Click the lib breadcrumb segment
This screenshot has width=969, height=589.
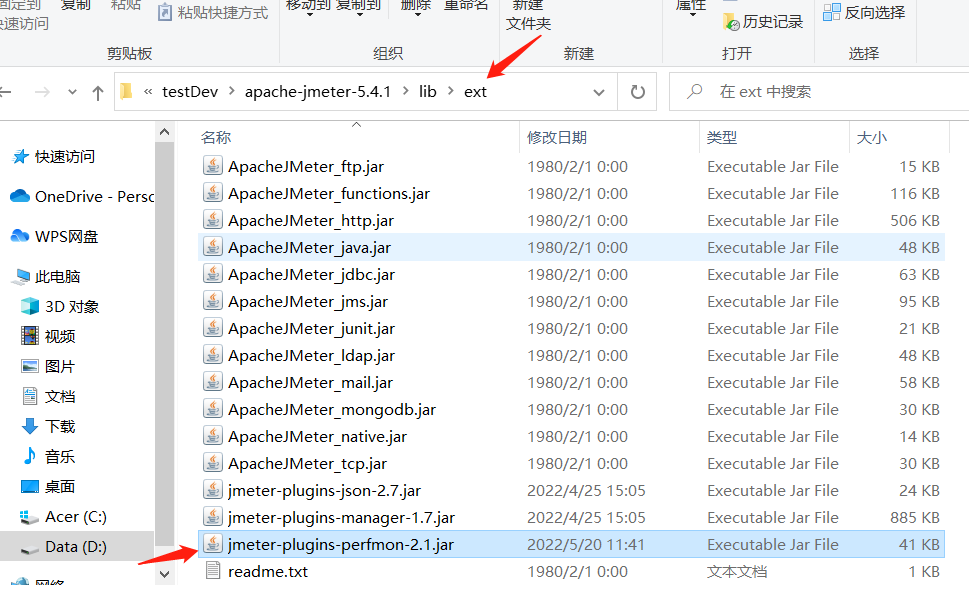[x=428, y=91]
